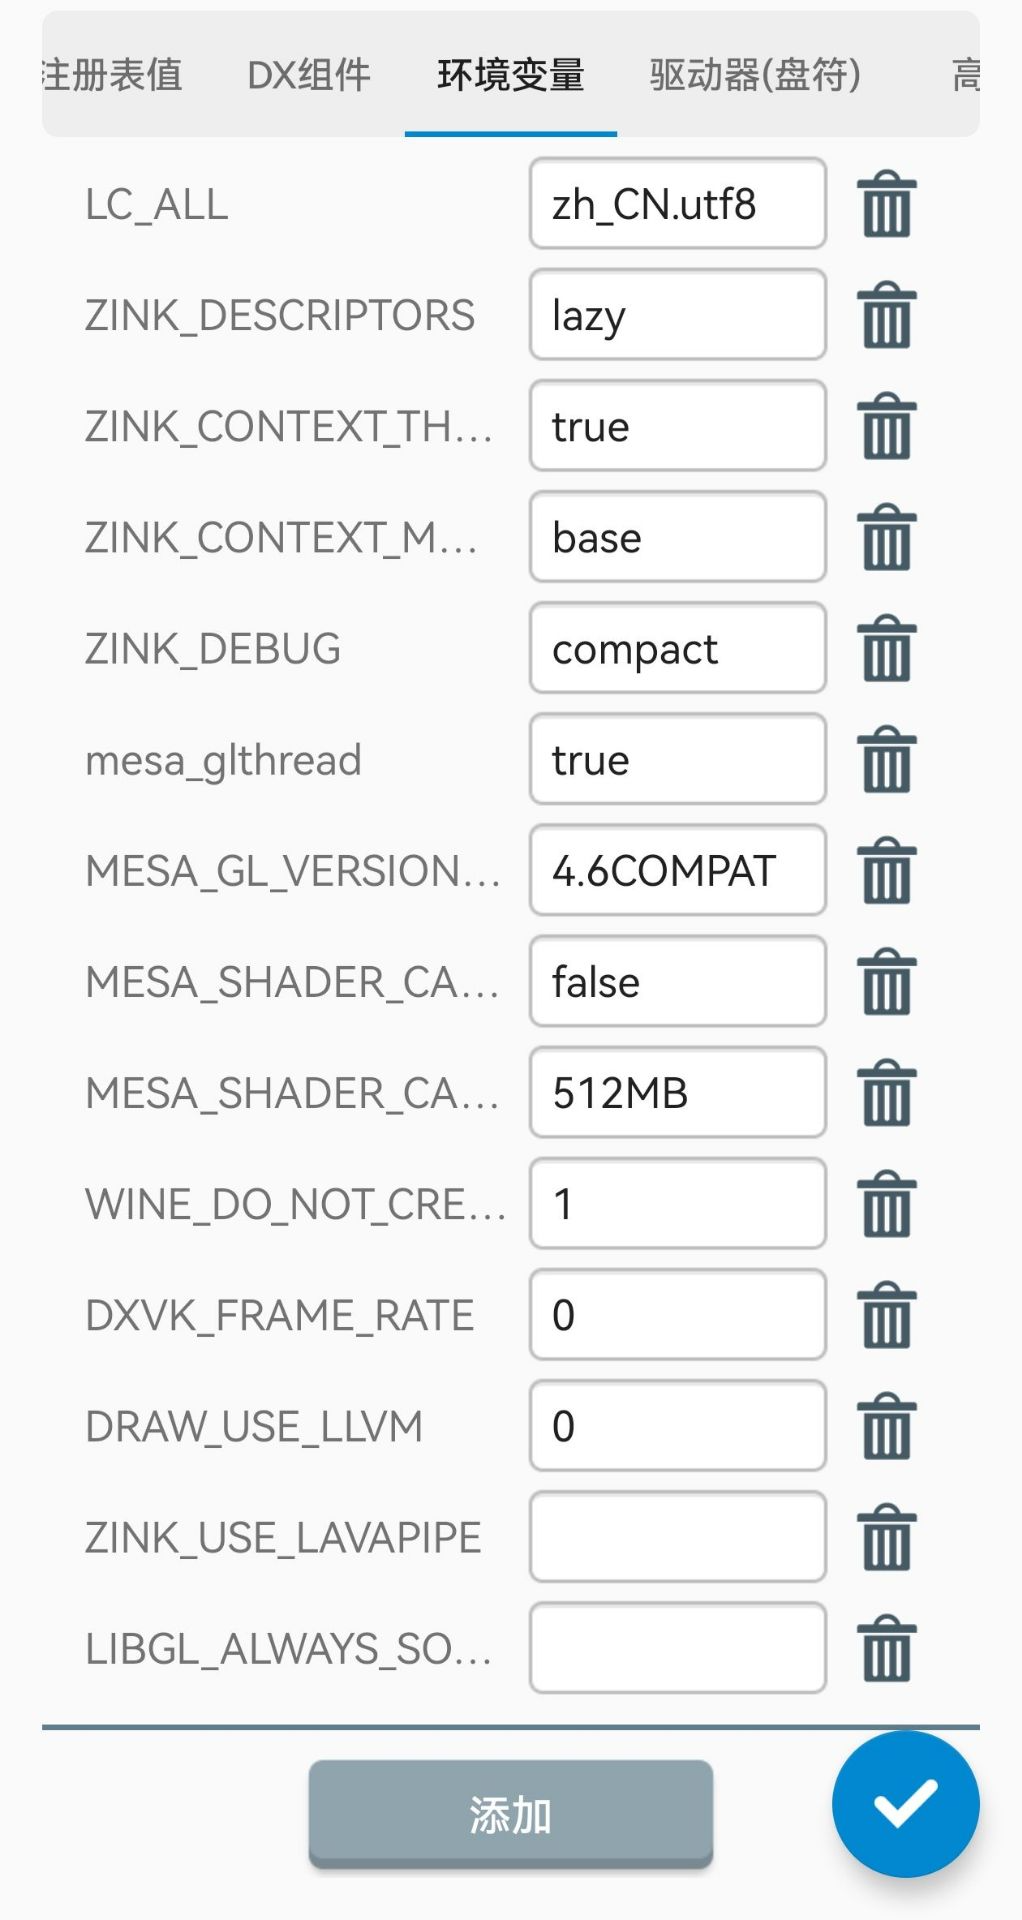The image size is (1022, 1920).
Task: Remove ZINK_DESCRIPTORS with its trash icon
Action: click(x=886, y=315)
